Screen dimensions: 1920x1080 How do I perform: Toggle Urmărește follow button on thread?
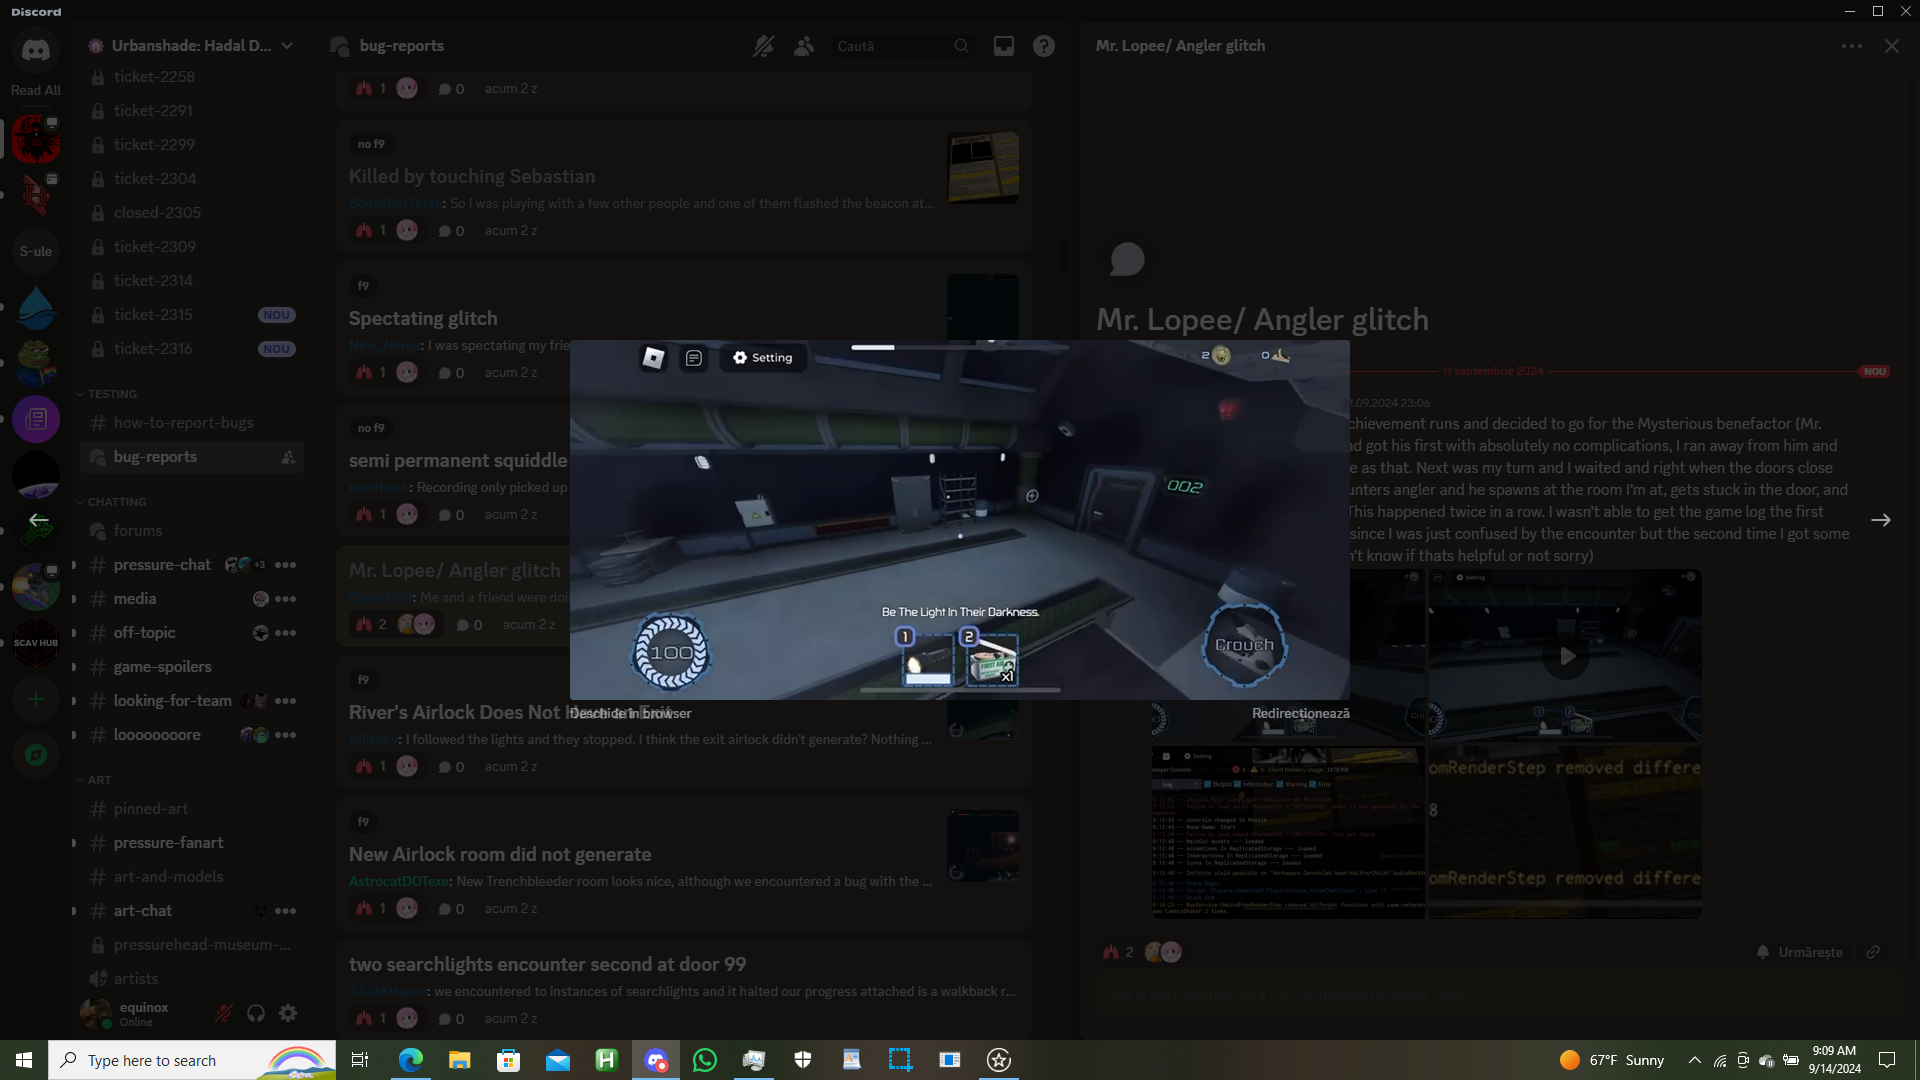pos(1799,952)
